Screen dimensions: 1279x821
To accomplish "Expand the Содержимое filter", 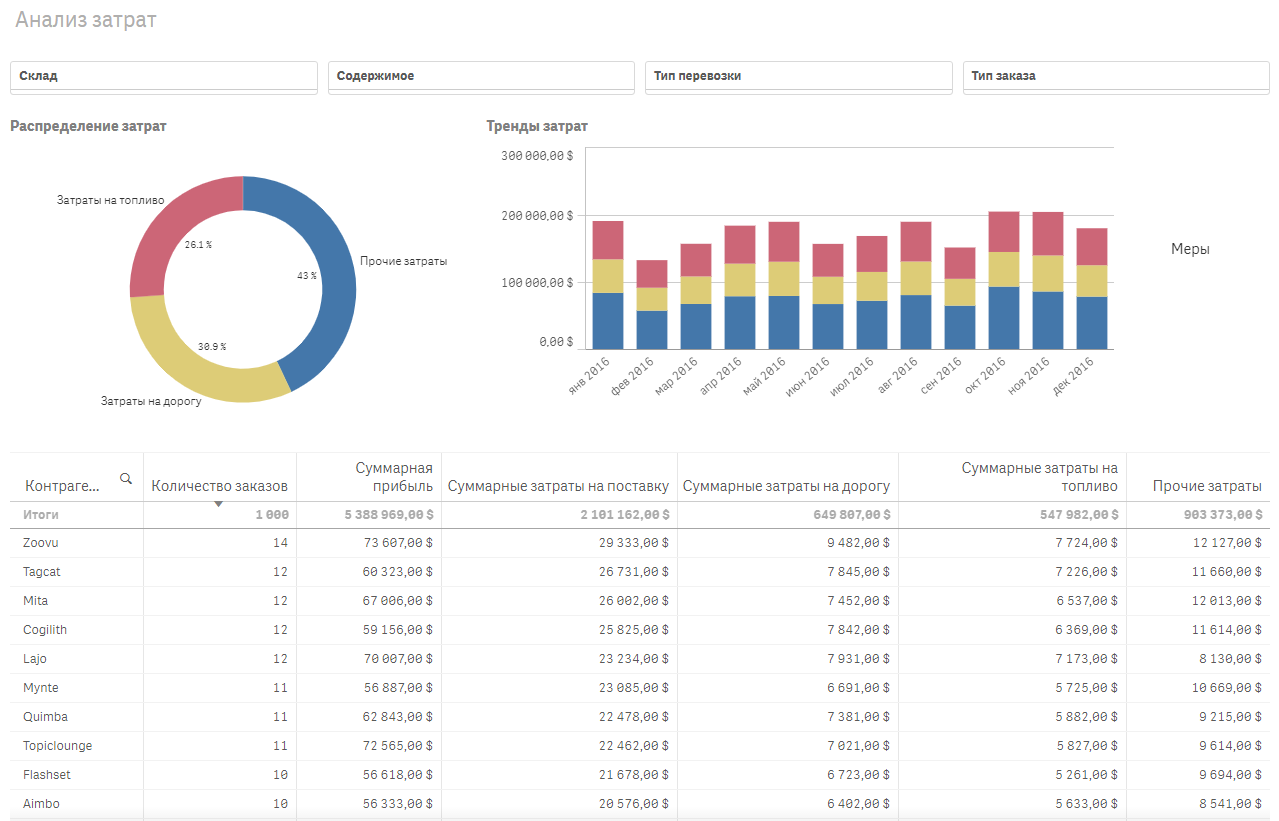I will pos(481,76).
